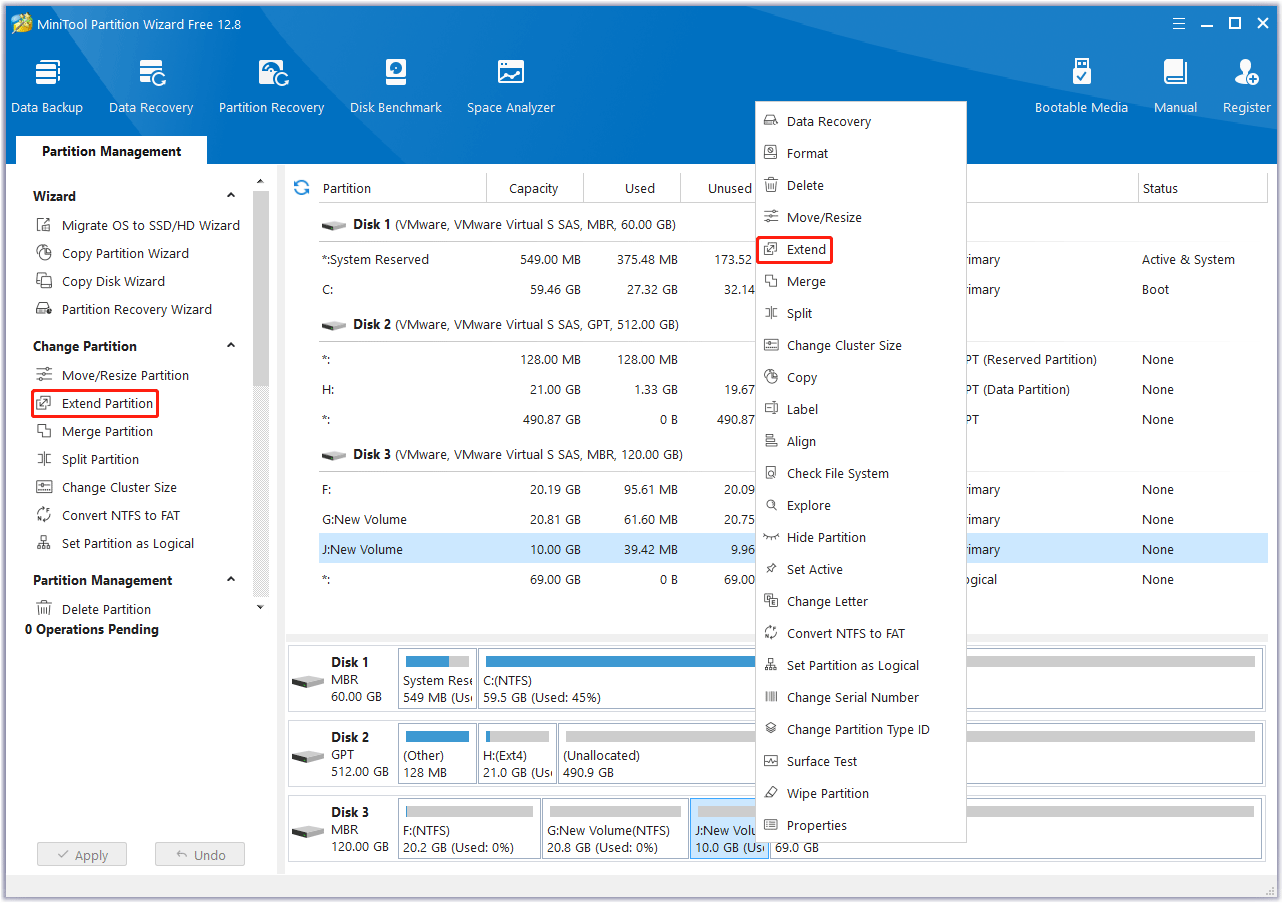Select the Disk 2 header row

[x=793, y=325]
